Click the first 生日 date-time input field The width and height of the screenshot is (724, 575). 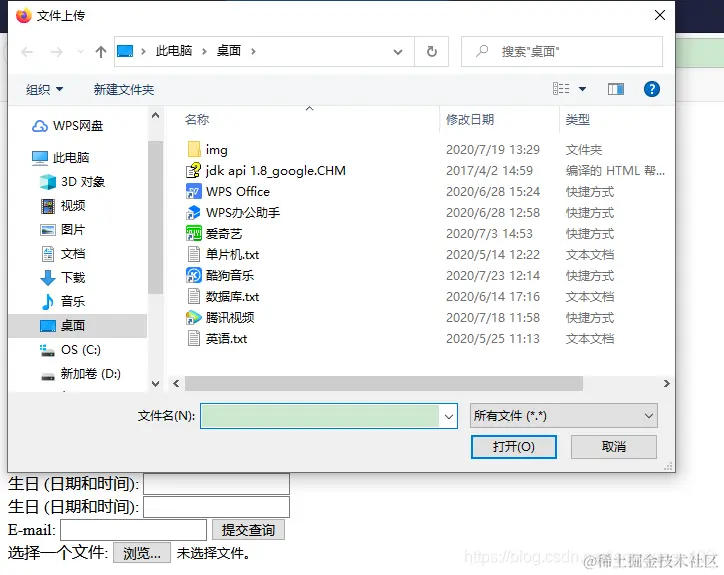pyautogui.click(x=217, y=484)
